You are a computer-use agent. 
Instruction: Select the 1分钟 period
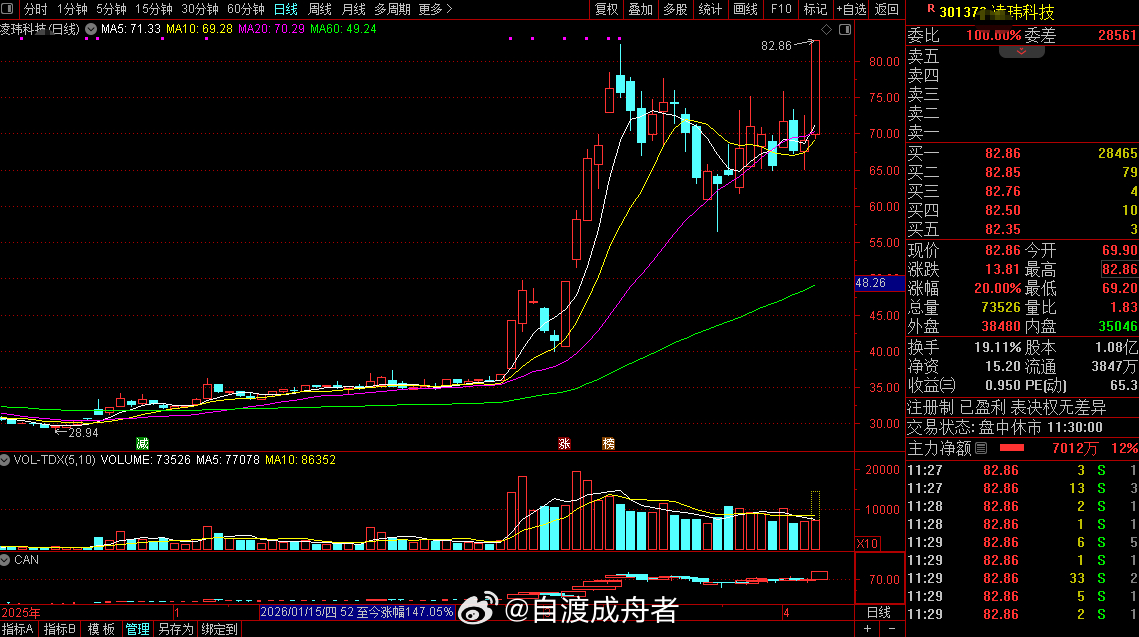(x=72, y=9)
